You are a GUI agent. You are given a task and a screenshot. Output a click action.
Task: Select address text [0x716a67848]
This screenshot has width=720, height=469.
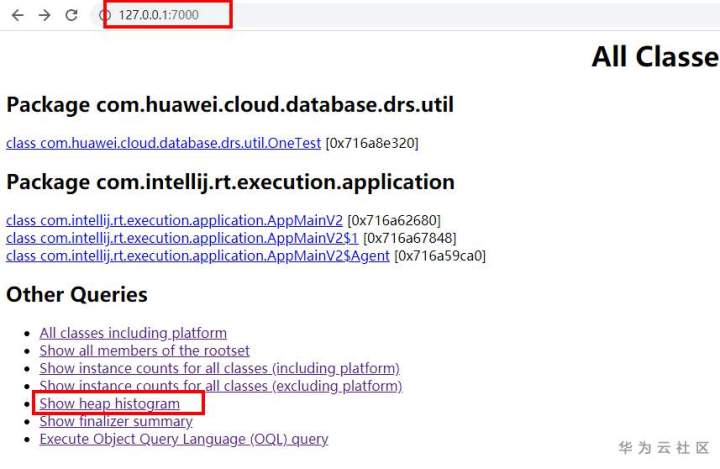410,238
